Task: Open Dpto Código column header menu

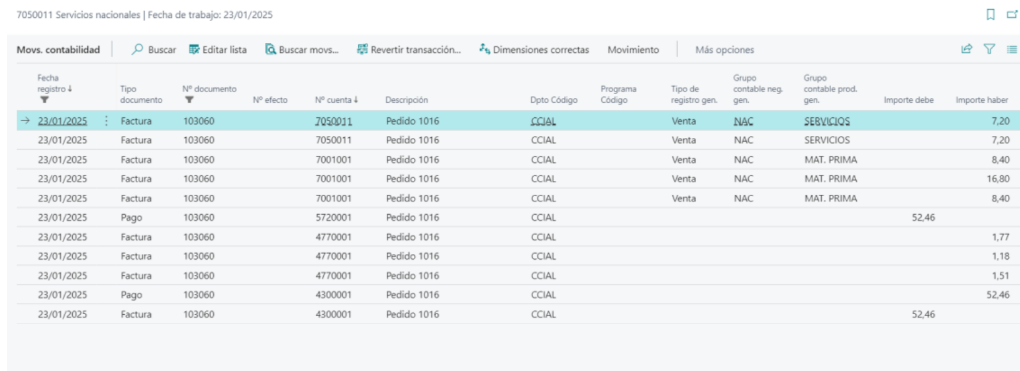Action: pos(554,100)
